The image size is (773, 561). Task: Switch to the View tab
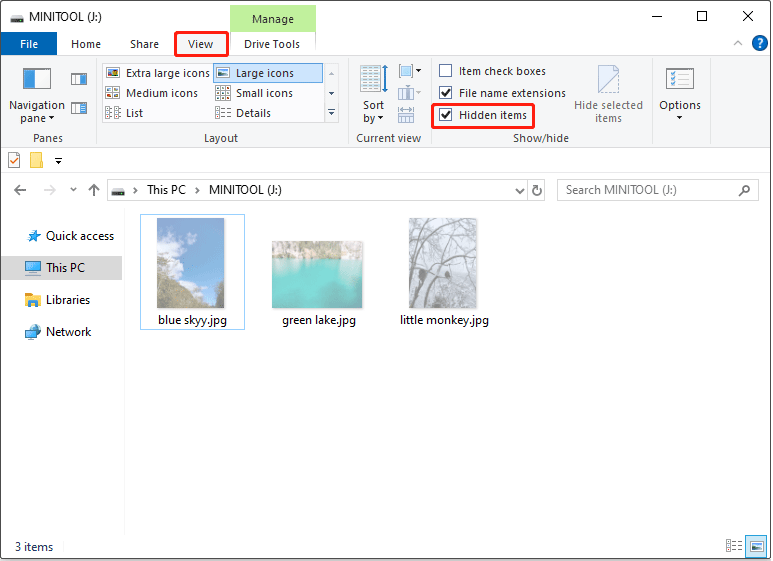[x=201, y=44]
